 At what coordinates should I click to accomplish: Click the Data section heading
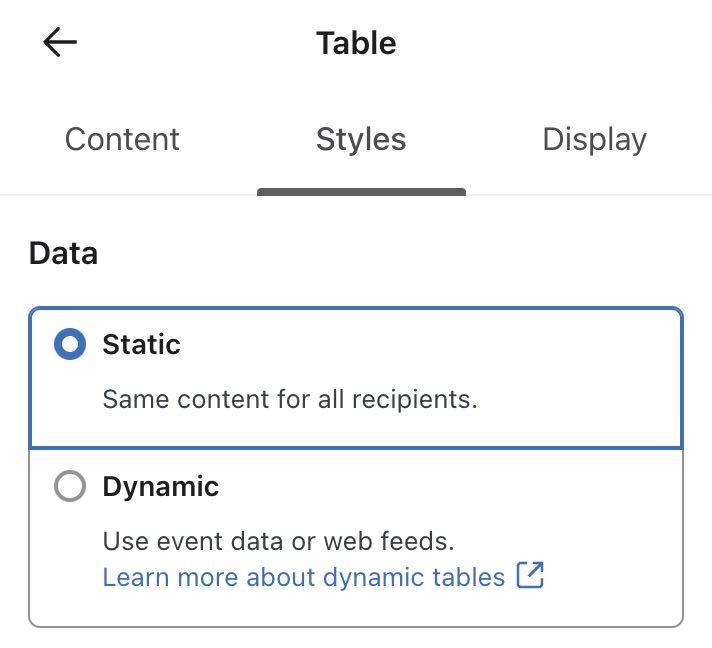[x=63, y=253]
